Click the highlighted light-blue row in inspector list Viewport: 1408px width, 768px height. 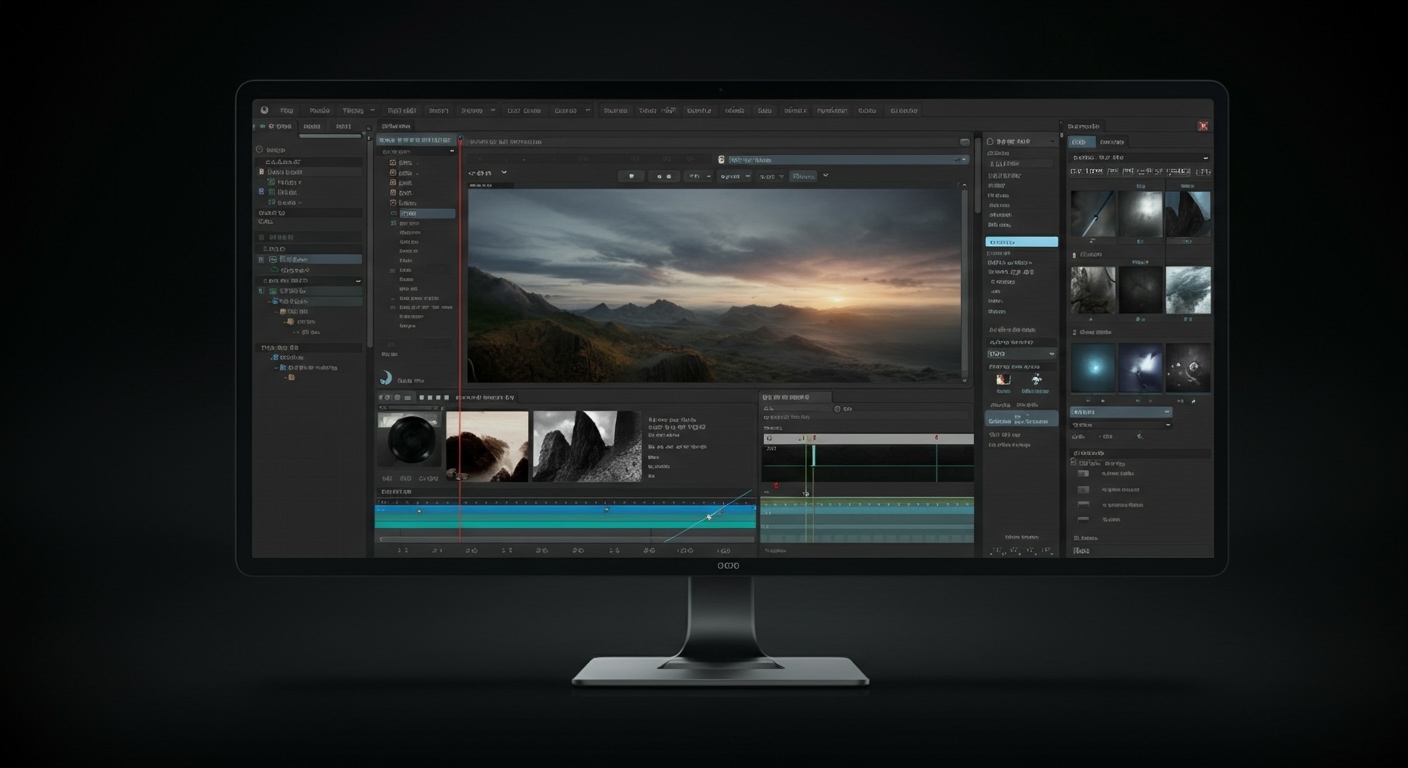click(1021, 242)
